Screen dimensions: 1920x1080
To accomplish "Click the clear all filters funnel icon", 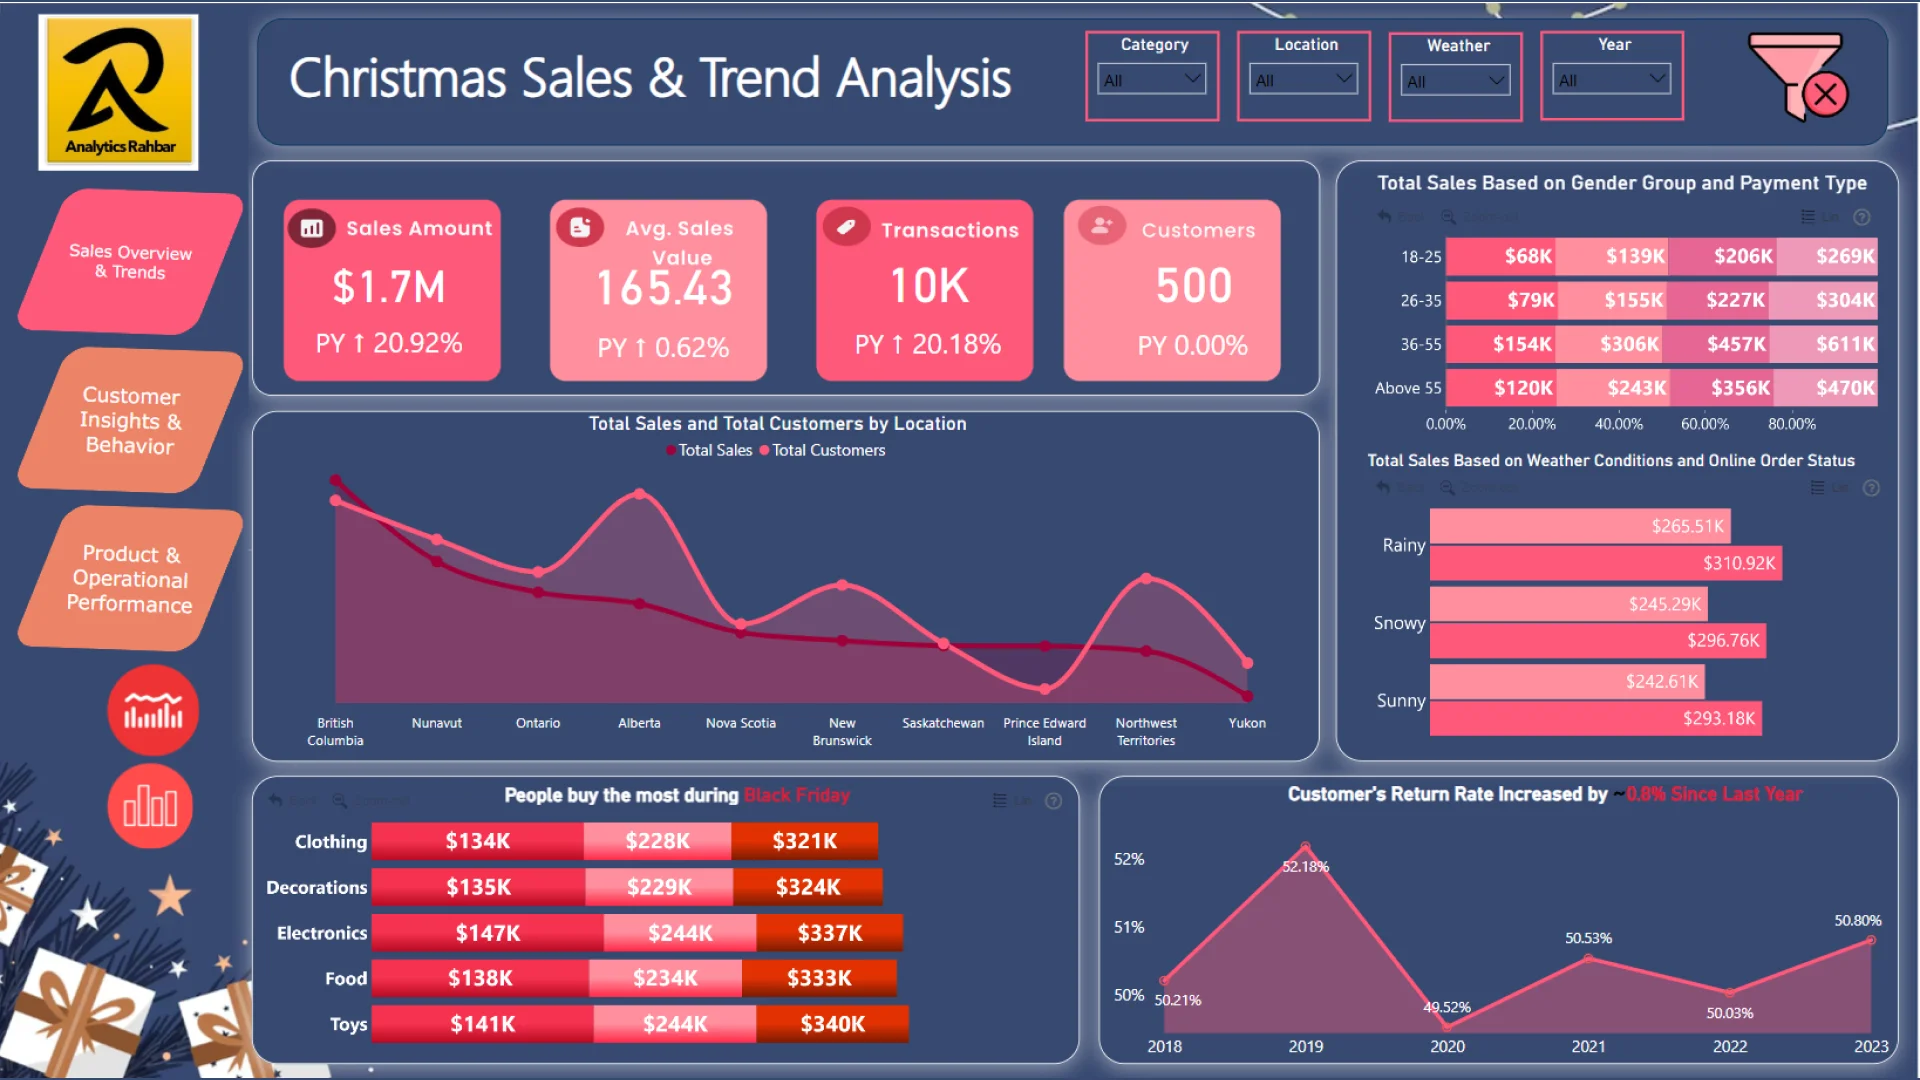I will pos(1798,76).
